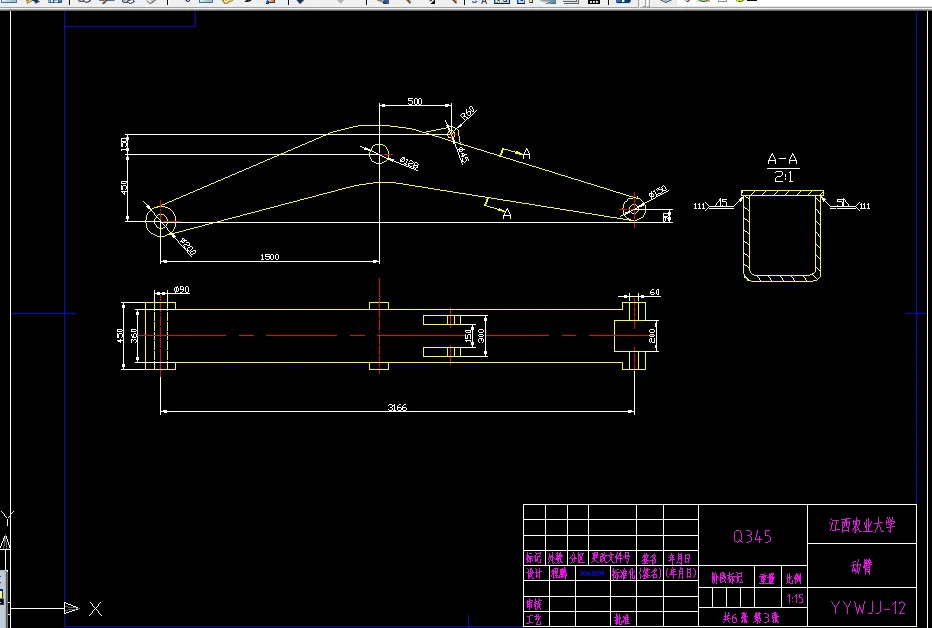This screenshot has height=628, width=932.
Task: Click the 阶段标记 label
Action: pos(726,578)
